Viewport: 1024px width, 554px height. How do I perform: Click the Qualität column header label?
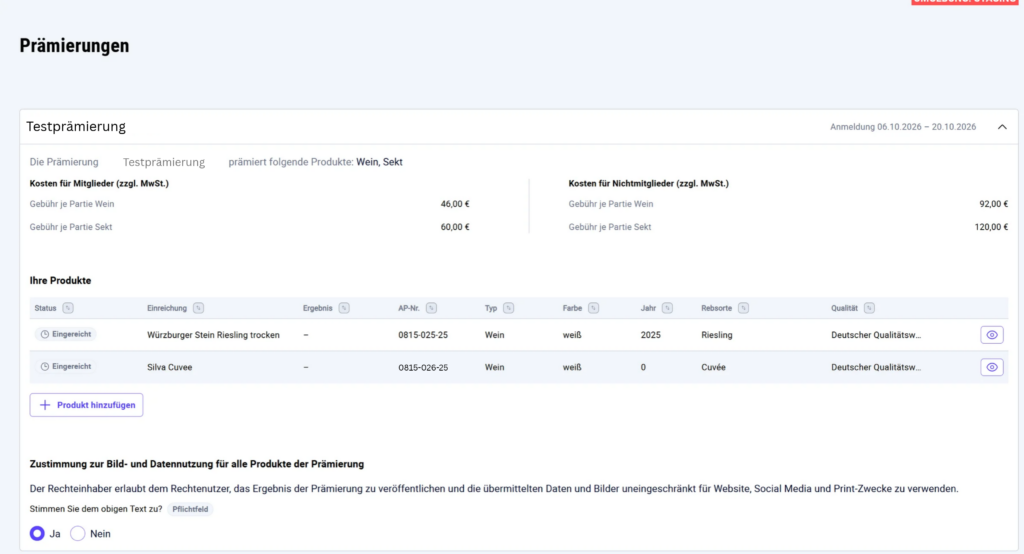[x=844, y=308]
